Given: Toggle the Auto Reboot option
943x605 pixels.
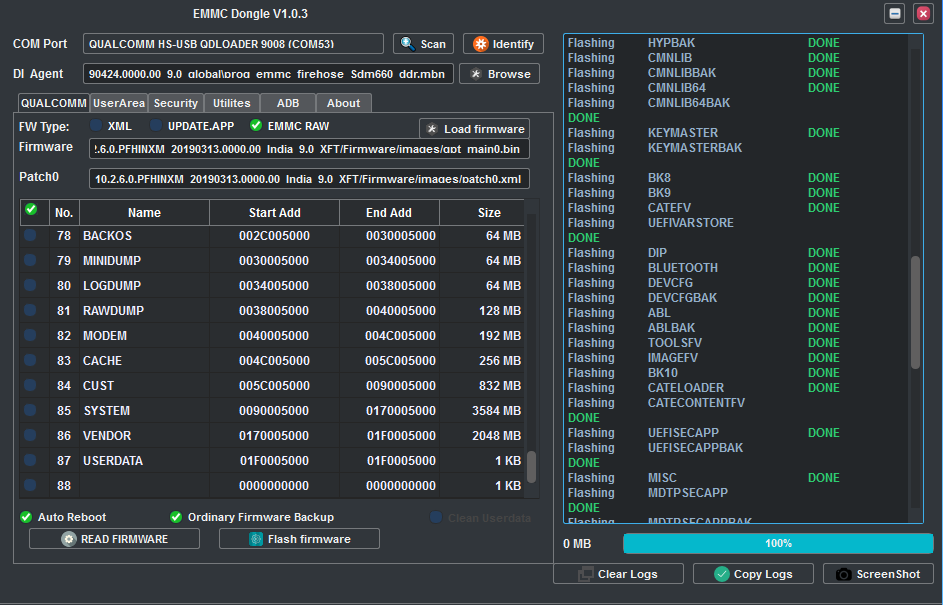Looking at the screenshot, I should (26, 517).
